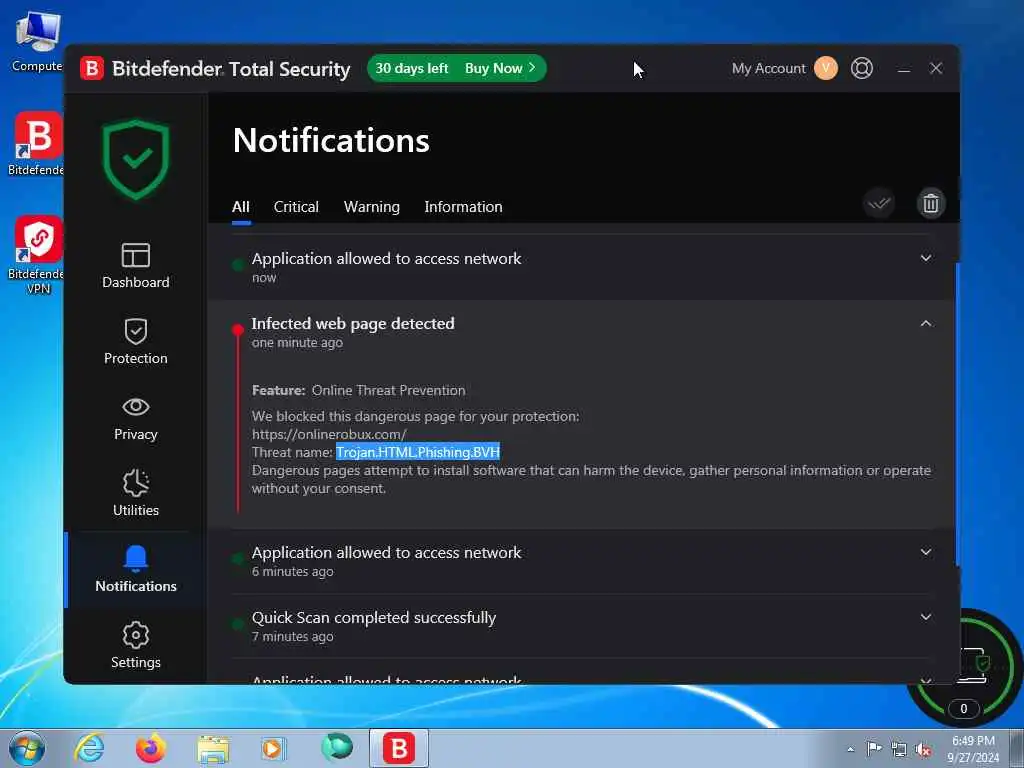
Task: Show hidden tray icons arrow
Action: tap(850, 749)
